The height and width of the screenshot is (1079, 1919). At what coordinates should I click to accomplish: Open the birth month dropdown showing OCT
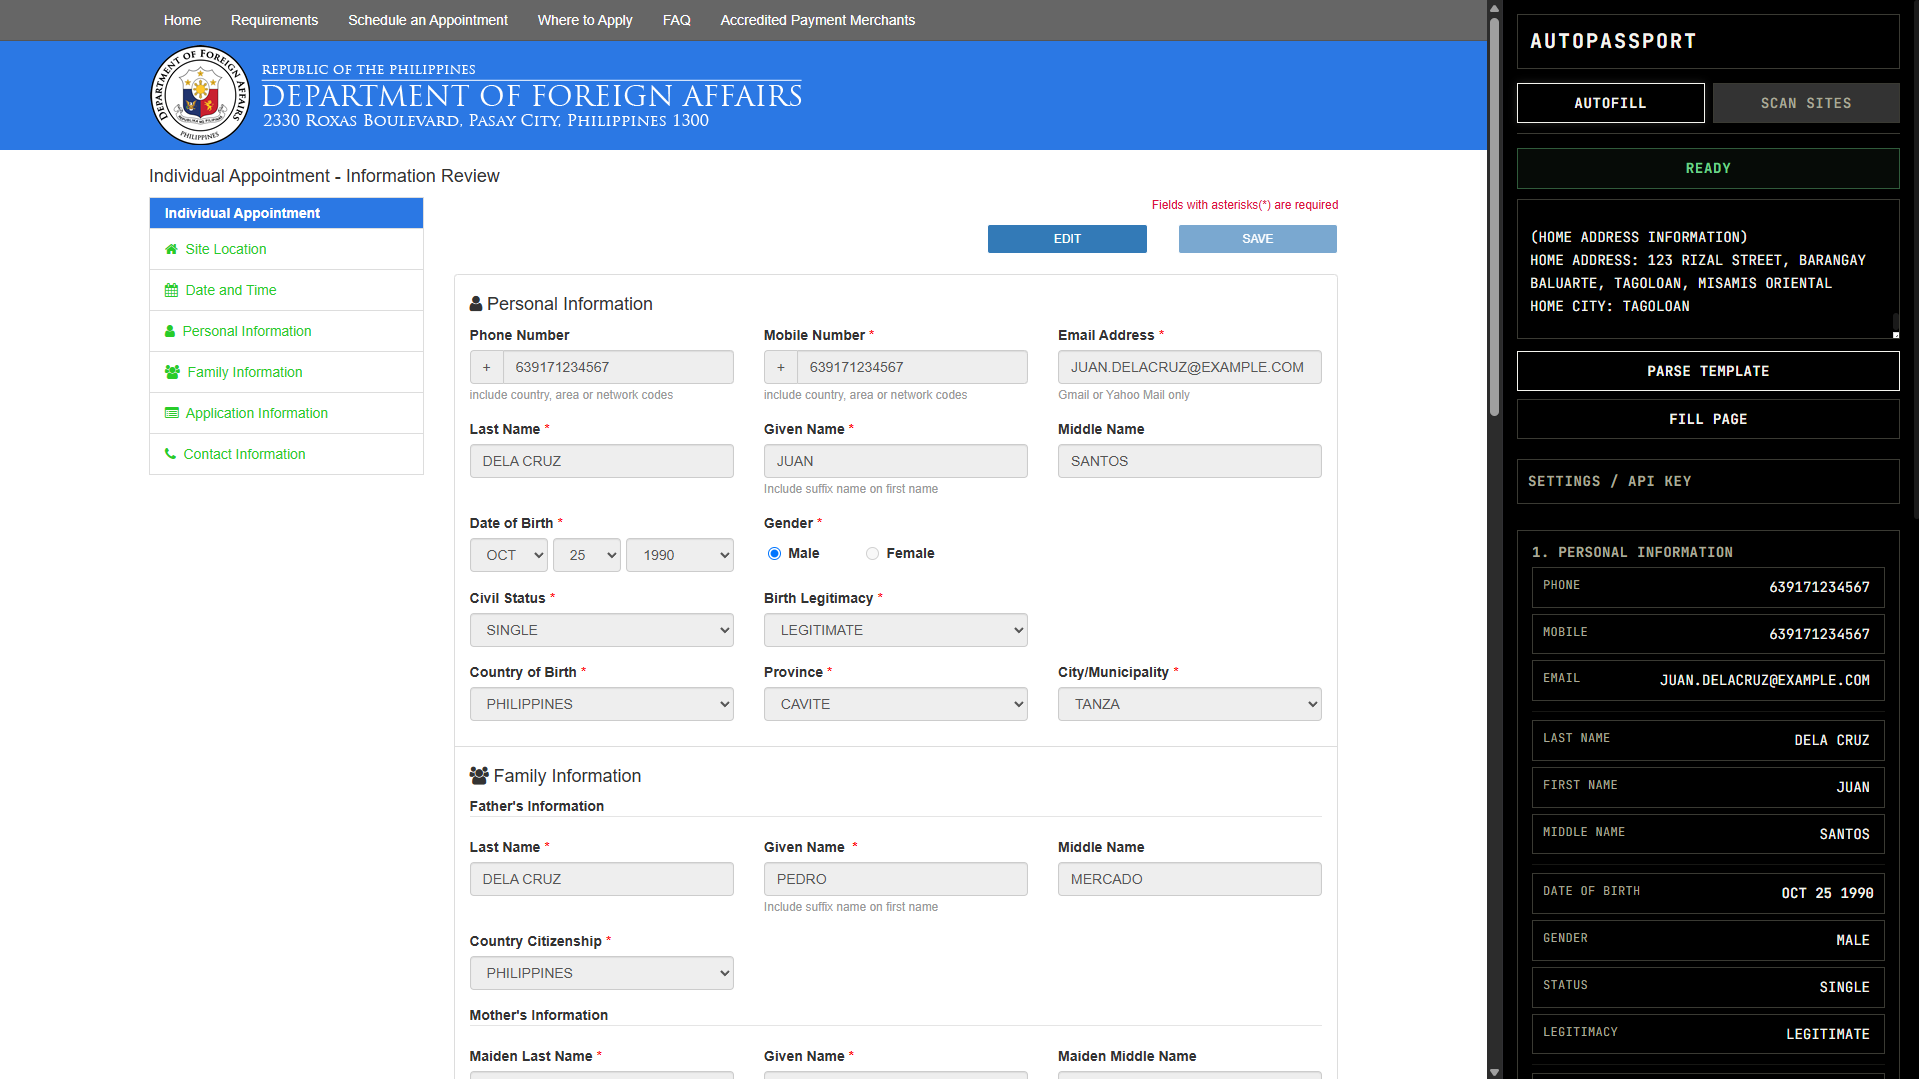(x=509, y=555)
